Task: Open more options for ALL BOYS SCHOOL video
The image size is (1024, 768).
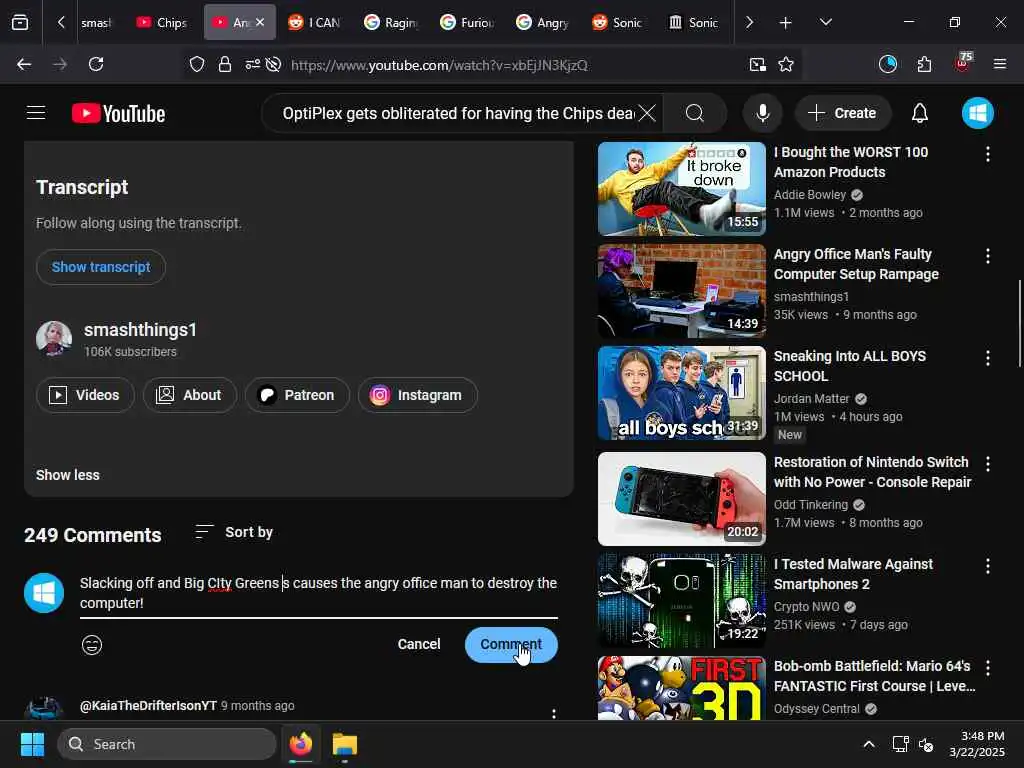Action: coord(987,358)
